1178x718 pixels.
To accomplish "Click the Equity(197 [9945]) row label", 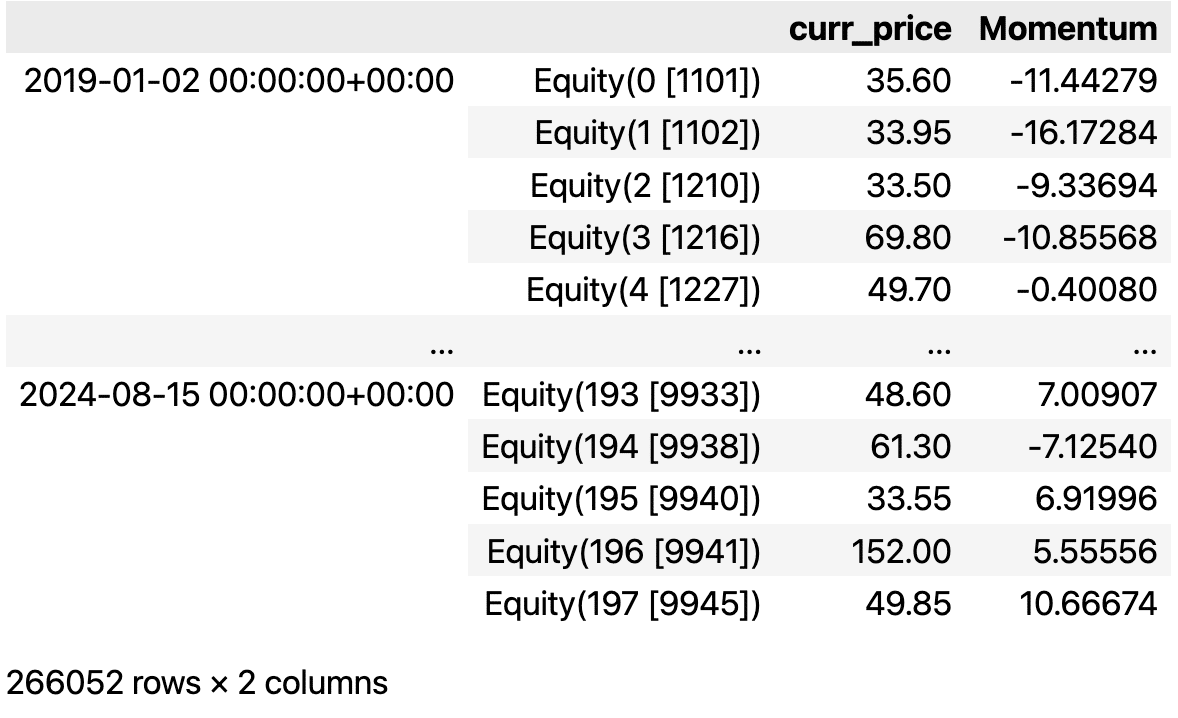I will [622, 604].
